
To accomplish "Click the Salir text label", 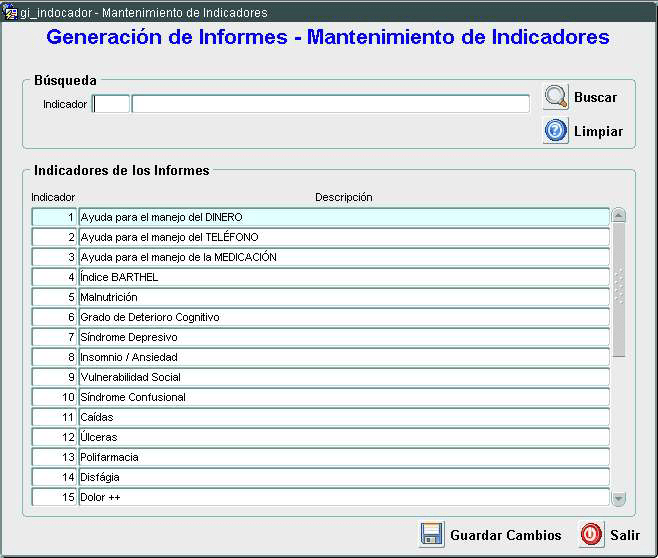I will coord(625,536).
